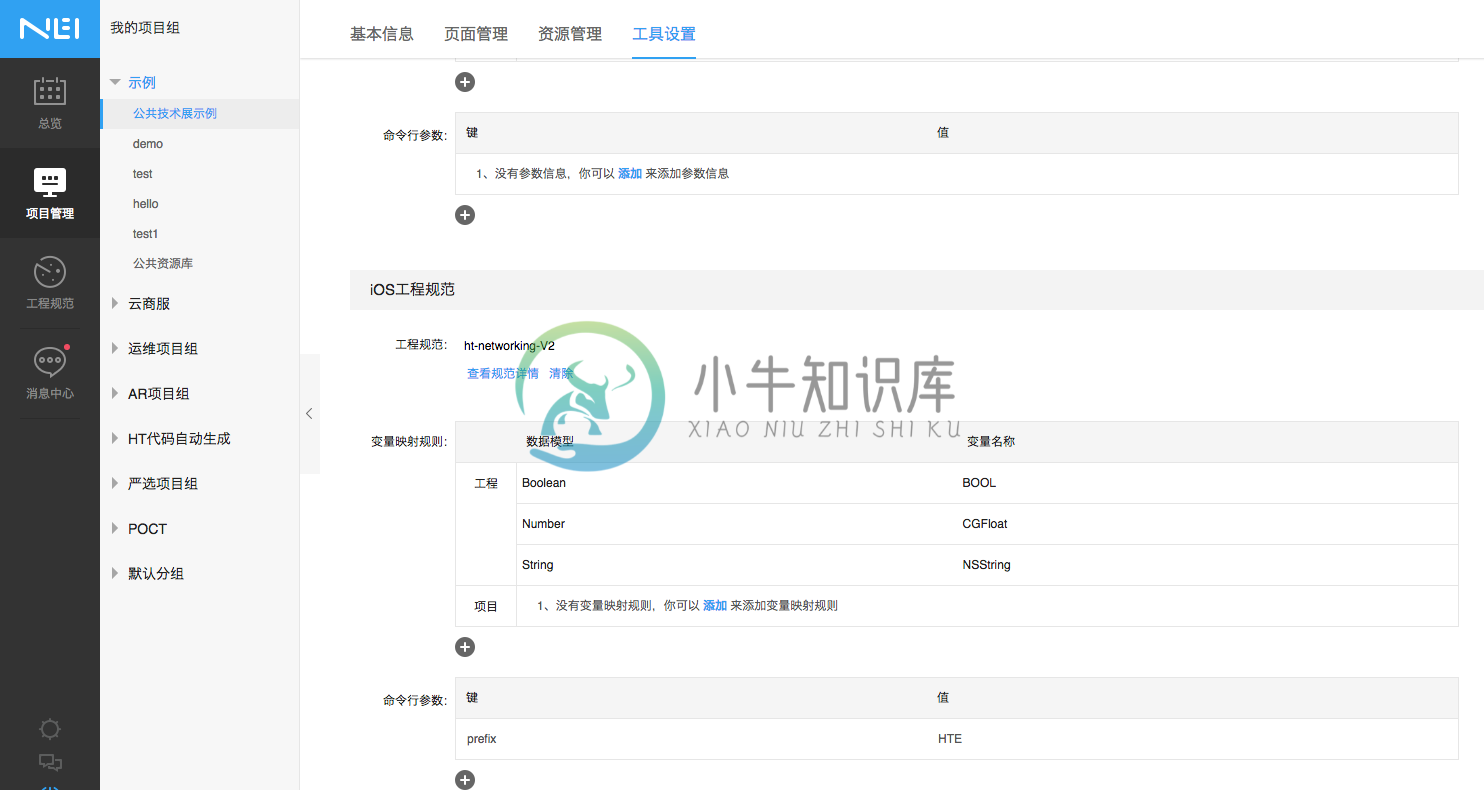This screenshot has width=1484, height=790.
Task: Expand the 默认分组 group
Action: tap(115, 574)
